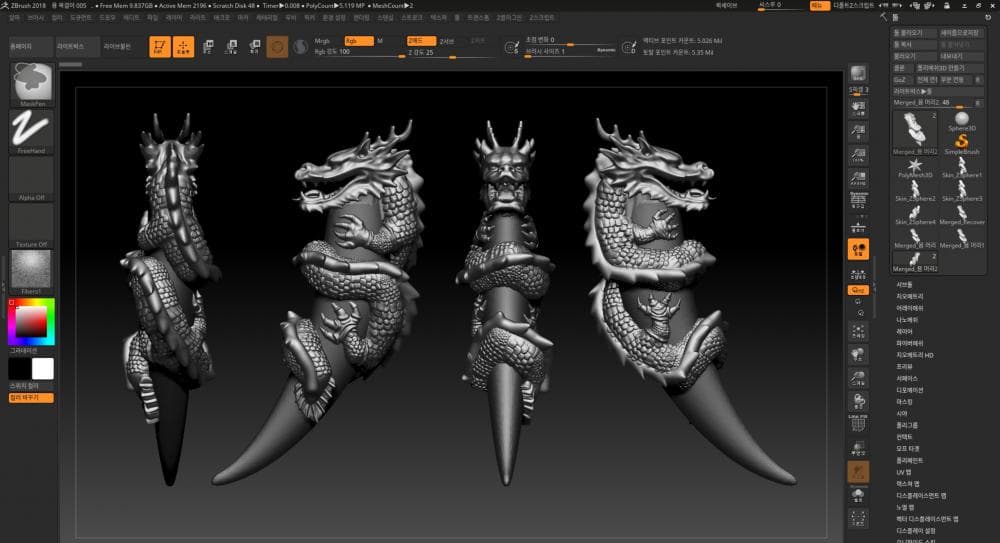Viewport: 1000px width, 543px height.
Task: Open the Texture Off selector
Action: [x=31, y=225]
